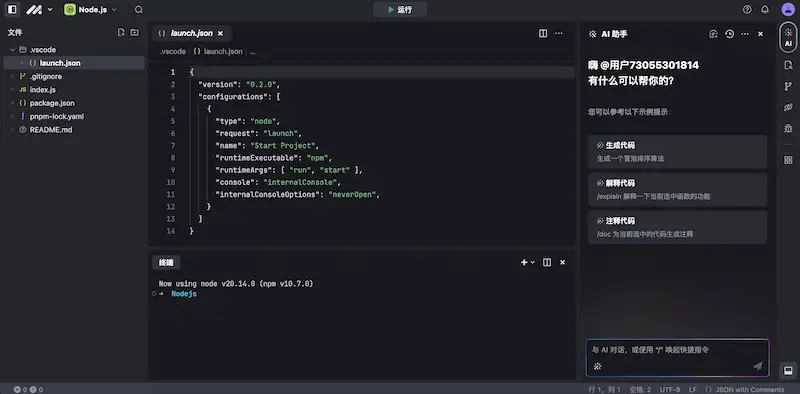800x394 pixels.
Task: Start a new AI chat session icon
Action: pos(713,34)
